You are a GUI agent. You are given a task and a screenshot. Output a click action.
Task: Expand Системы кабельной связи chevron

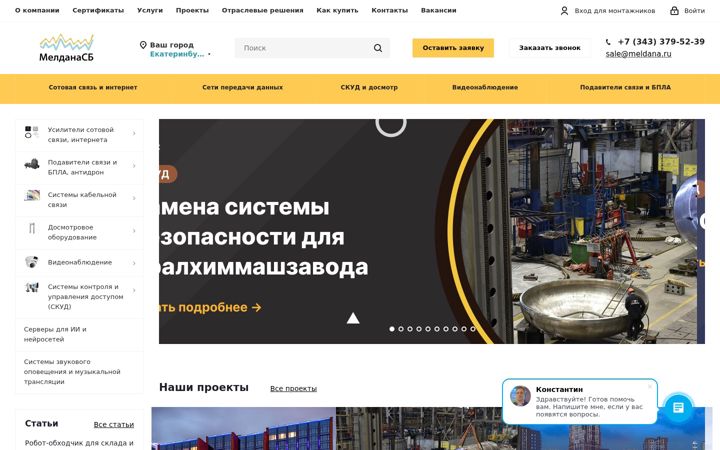pos(134,198)
